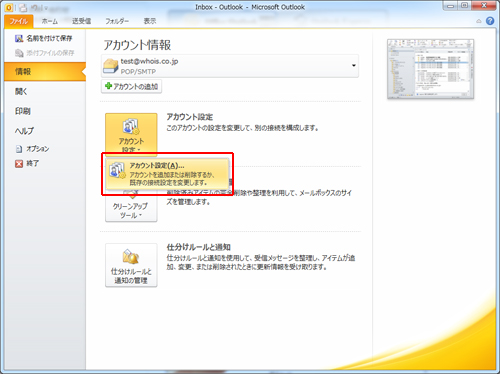Click the Outlook logo in title bar
The image size is (500, 374).
click(9, 7)
